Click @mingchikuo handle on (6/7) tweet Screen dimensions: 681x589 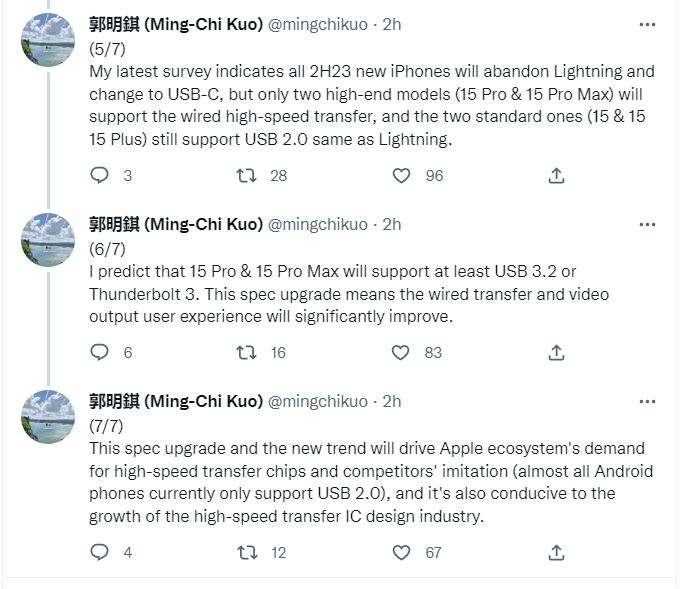click(319, 224)
